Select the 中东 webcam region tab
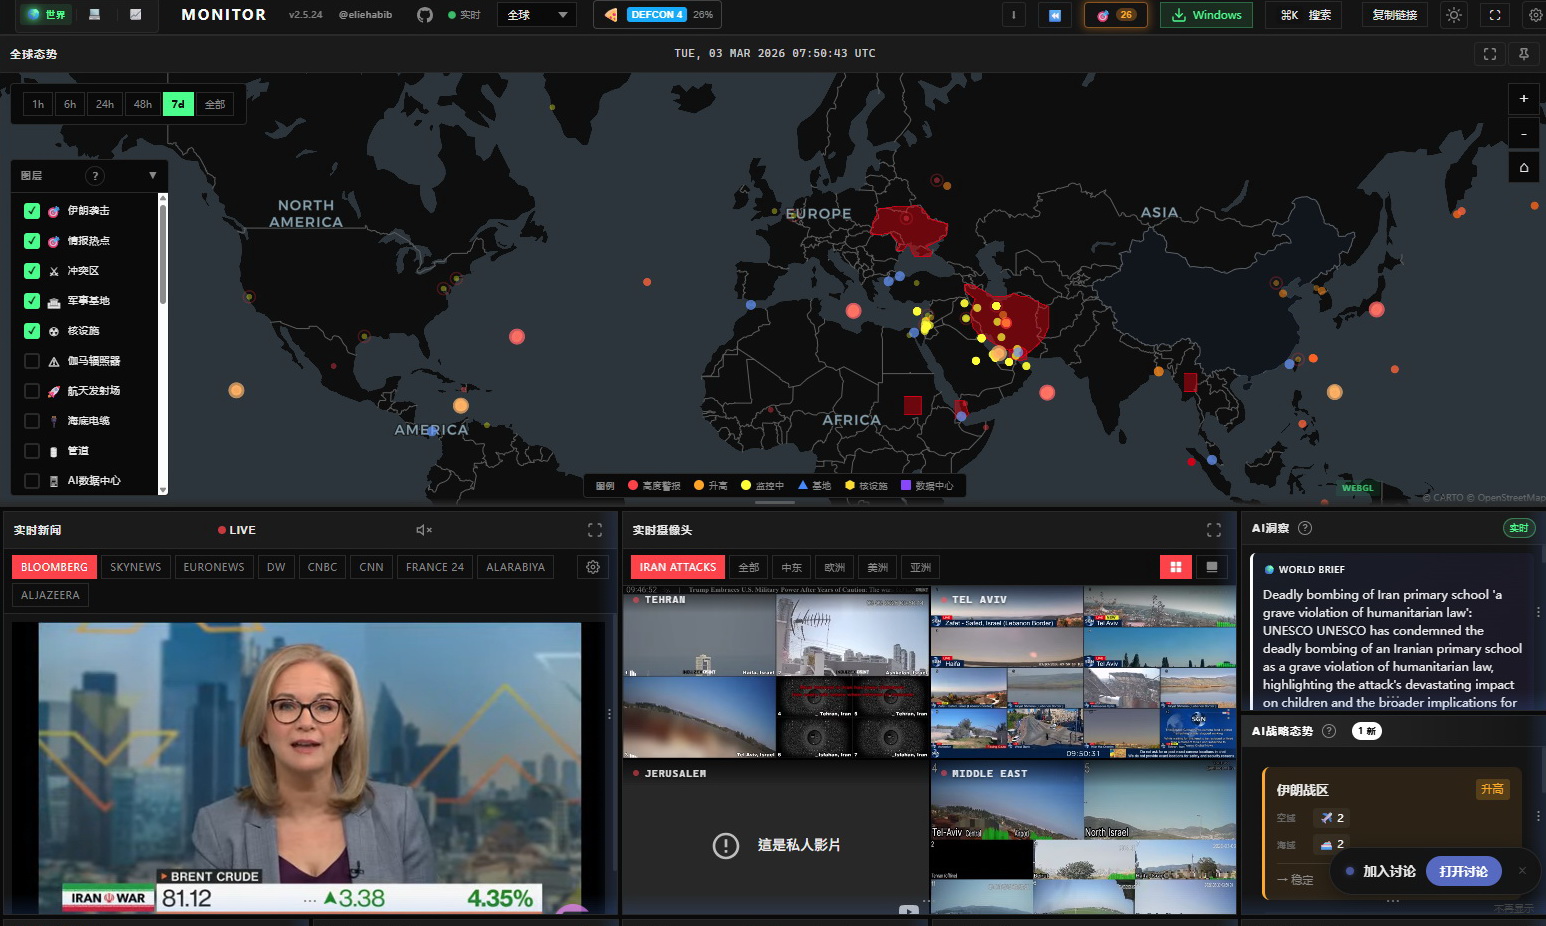1546x926 pixels. (791, 567)
